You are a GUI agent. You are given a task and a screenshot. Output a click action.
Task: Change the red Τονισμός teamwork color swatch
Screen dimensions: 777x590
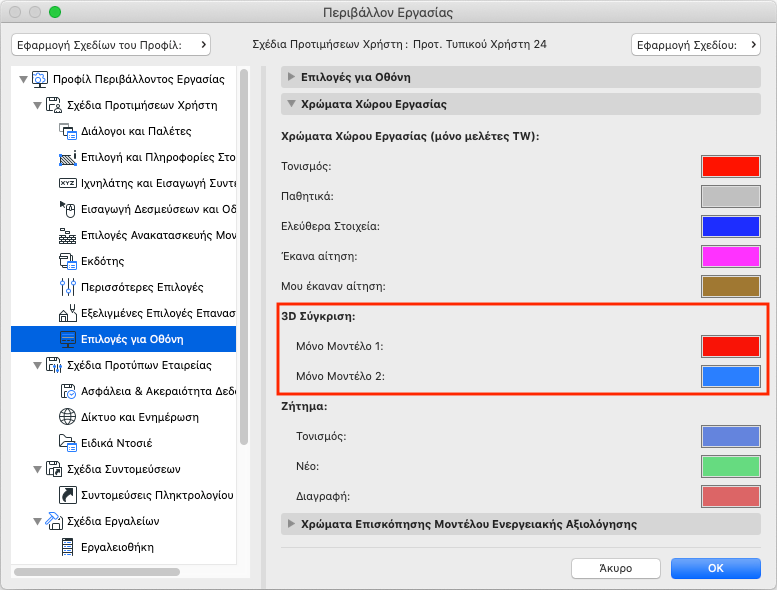pos(730,166)
